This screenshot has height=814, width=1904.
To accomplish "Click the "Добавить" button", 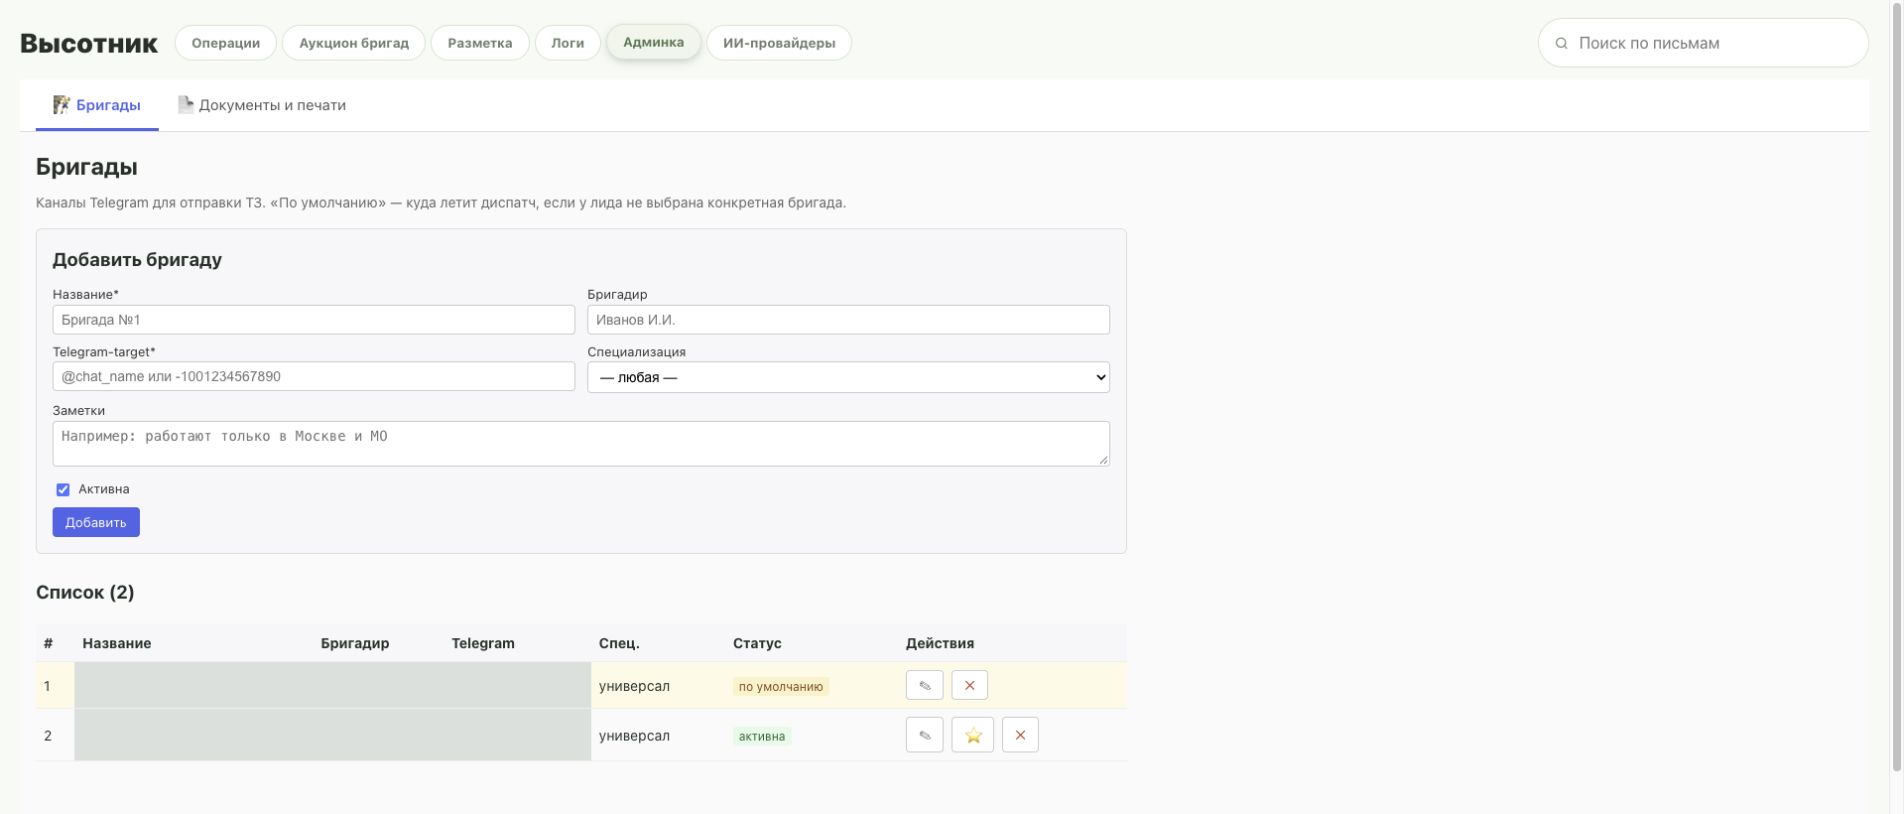I will pyautogui.click(x=96, y=522).
